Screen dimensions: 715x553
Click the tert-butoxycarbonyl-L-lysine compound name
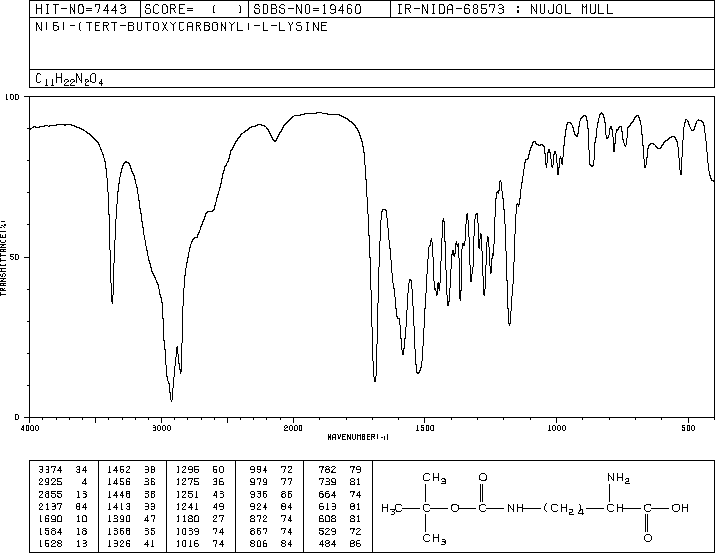(x=181, y=27)
